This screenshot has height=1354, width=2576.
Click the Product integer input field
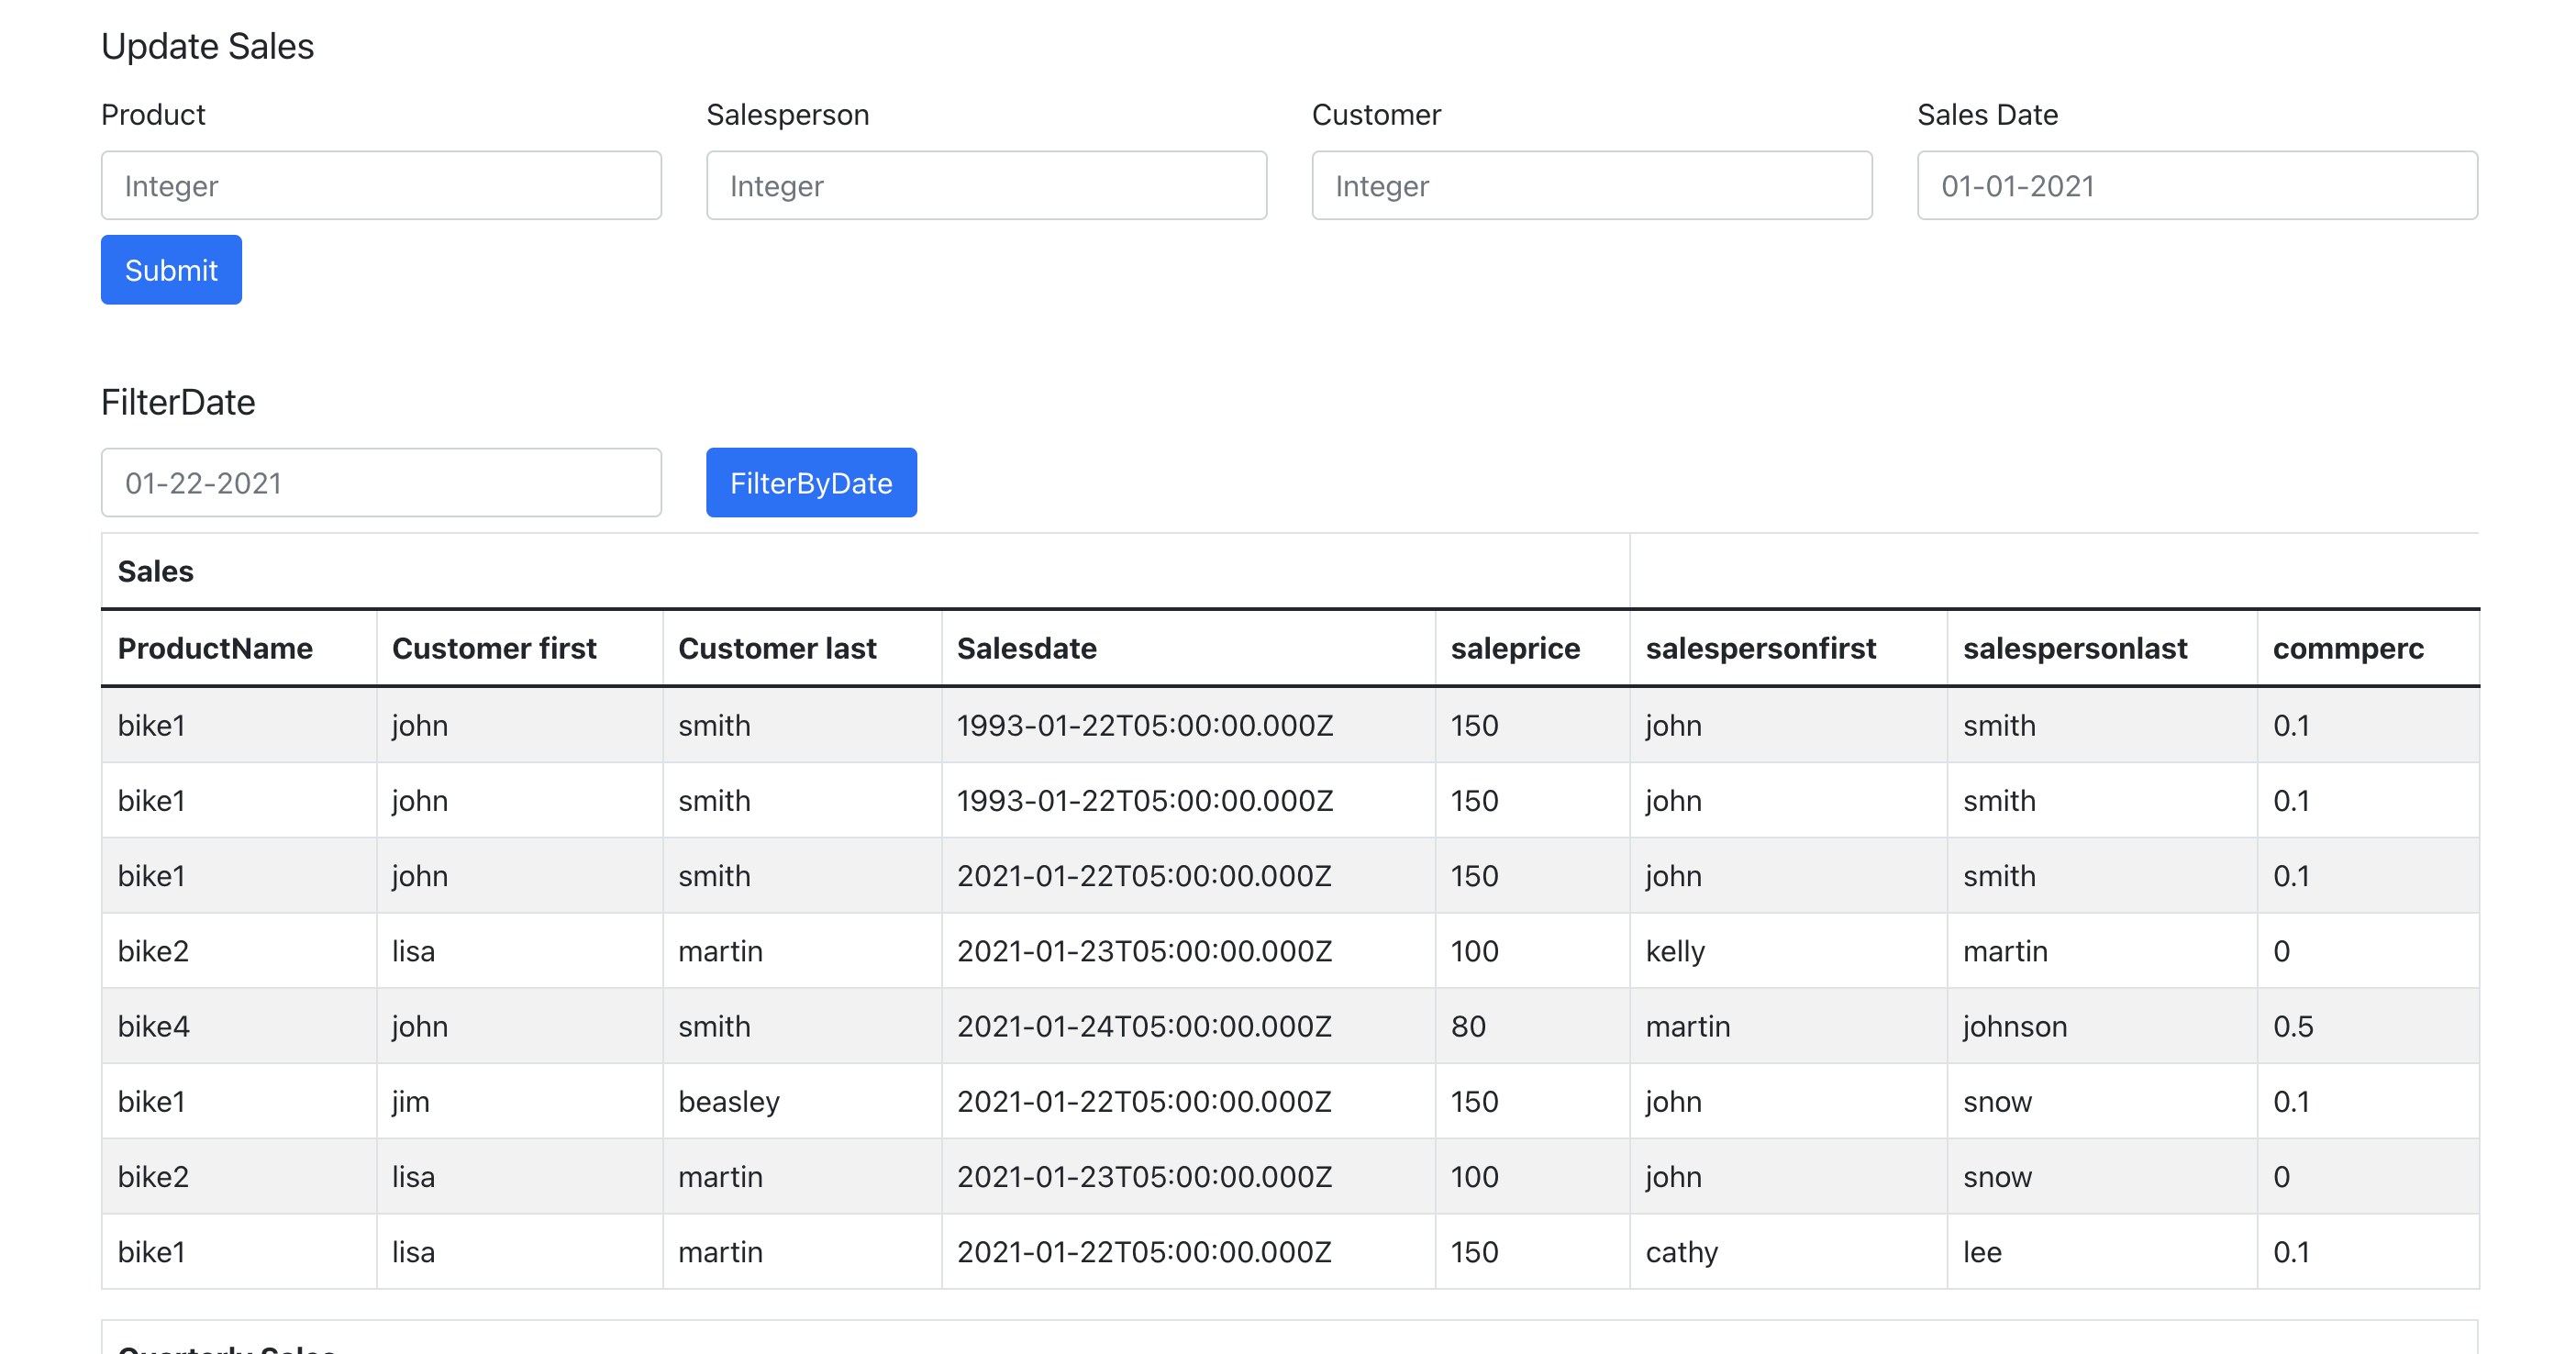point(381,185)
